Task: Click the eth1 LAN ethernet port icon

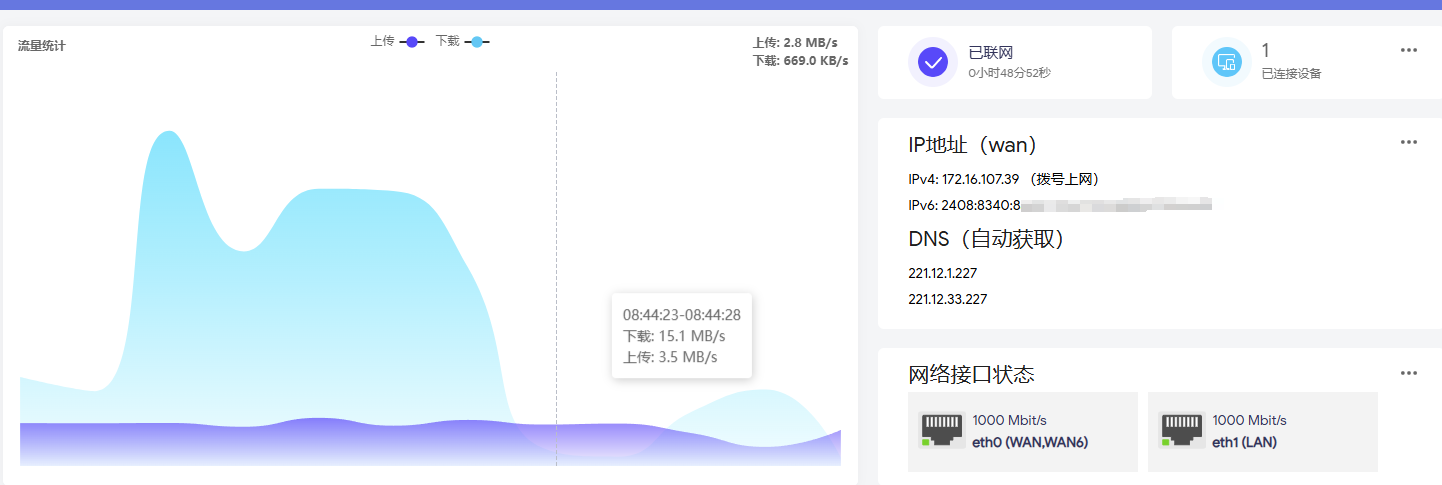Action: pos(1180,431)
